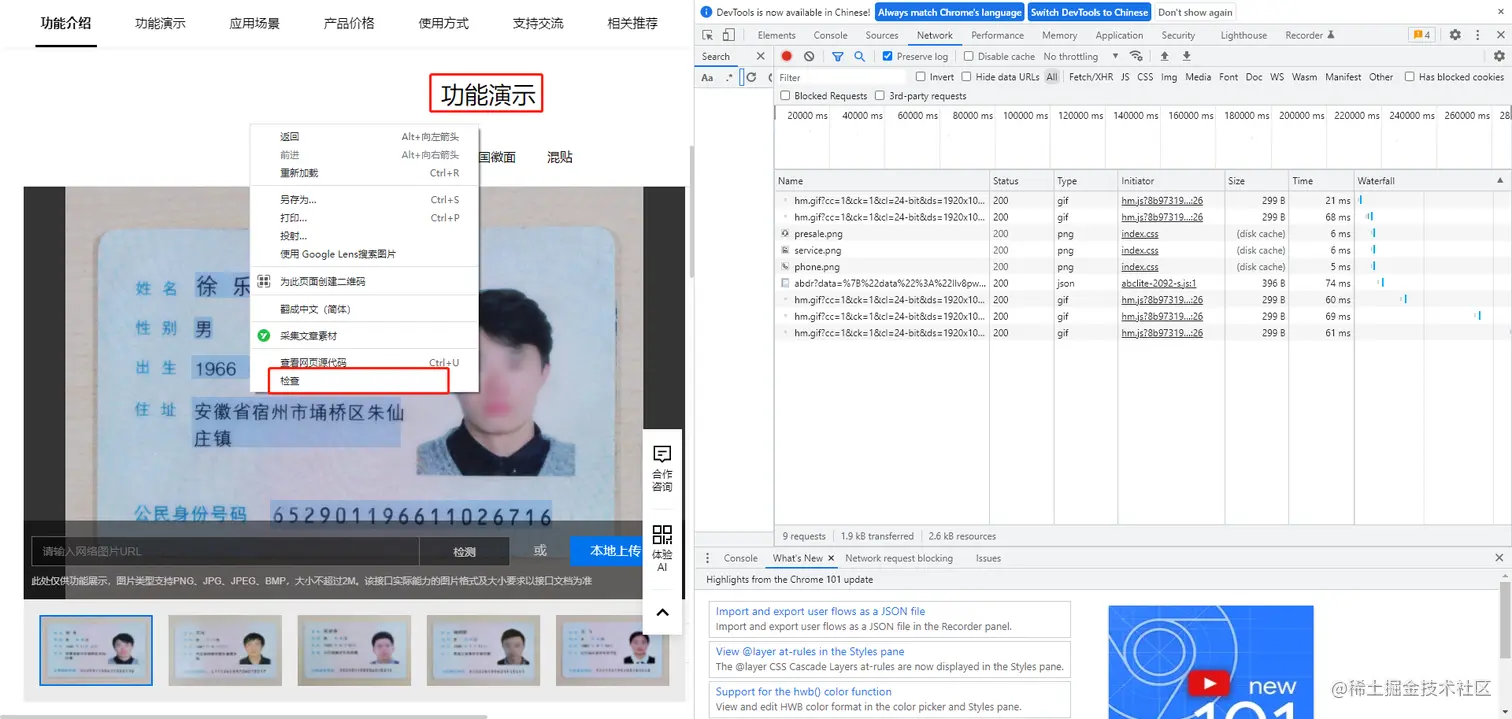
Task: Open Network request blocking drawer tab
Action: coord(899,558)
